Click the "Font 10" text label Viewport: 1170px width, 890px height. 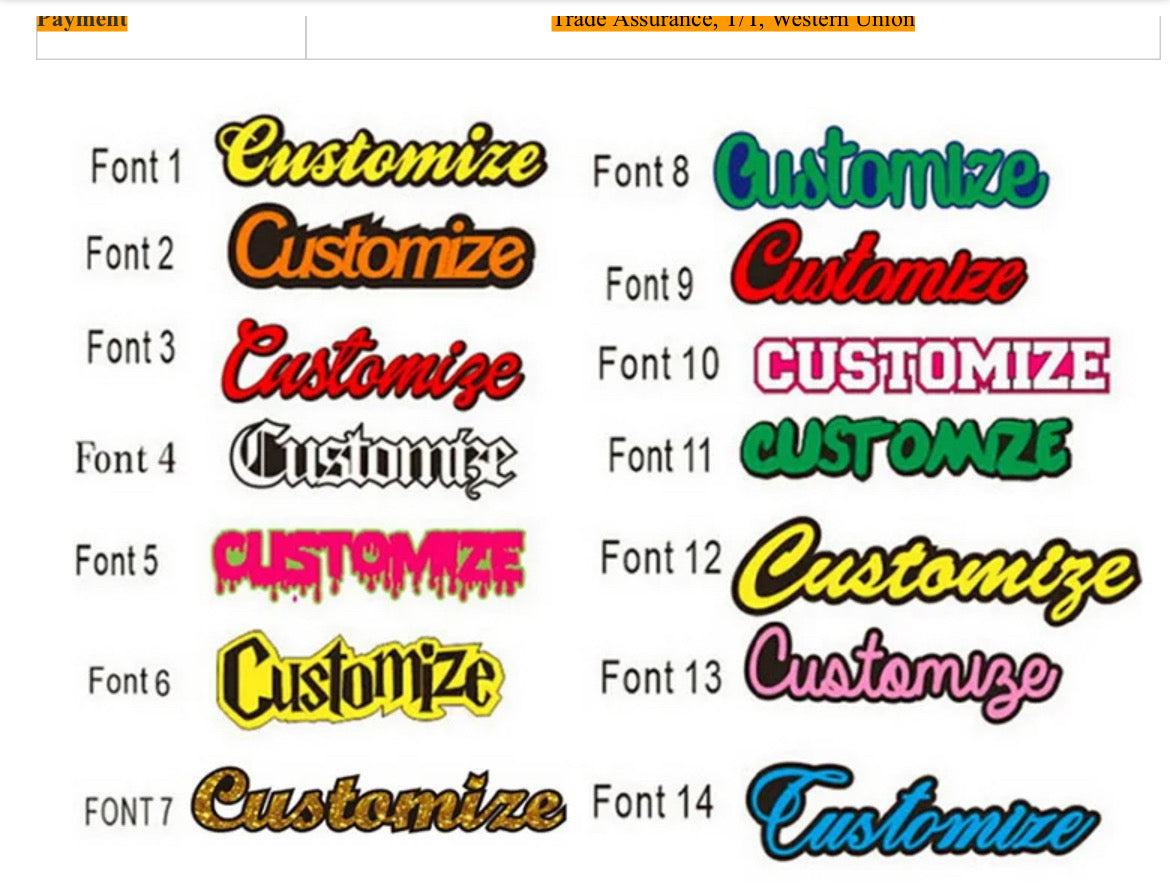click(x=658, y=363)
